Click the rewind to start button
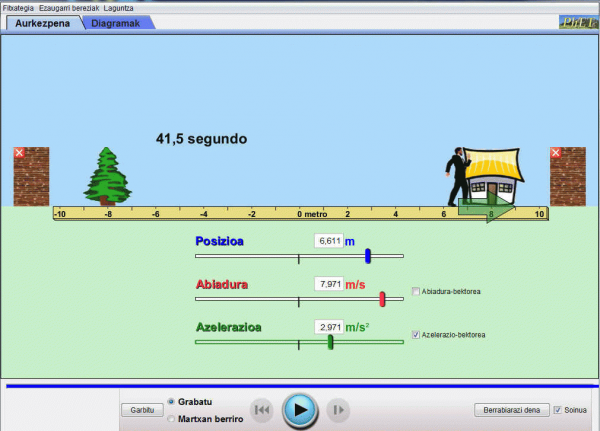Viewport: 600px width, 431px height. click(261, 409)
